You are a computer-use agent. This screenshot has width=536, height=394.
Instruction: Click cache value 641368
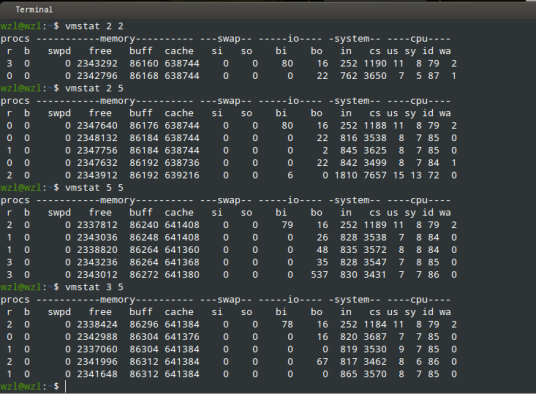(x=182, y=262)
